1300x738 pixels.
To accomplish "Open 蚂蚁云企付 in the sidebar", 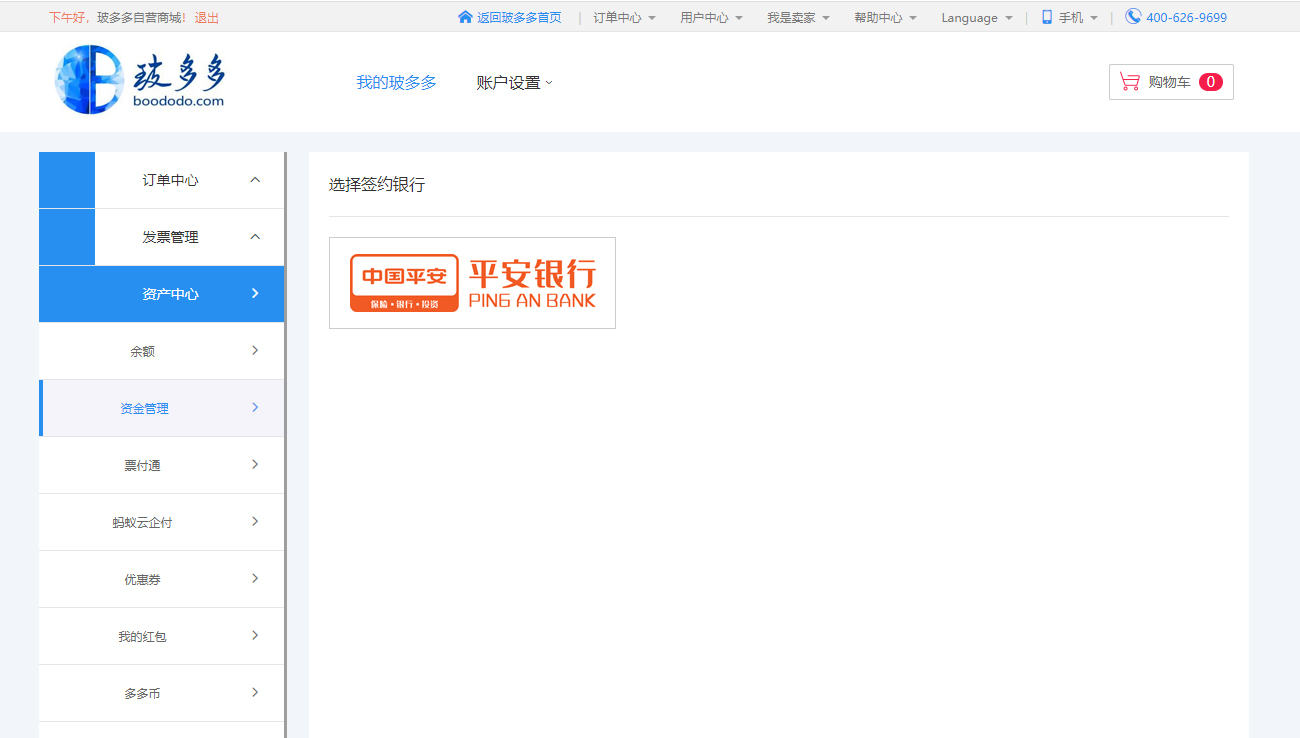I will pyautogui.click(x=161, y=522).
